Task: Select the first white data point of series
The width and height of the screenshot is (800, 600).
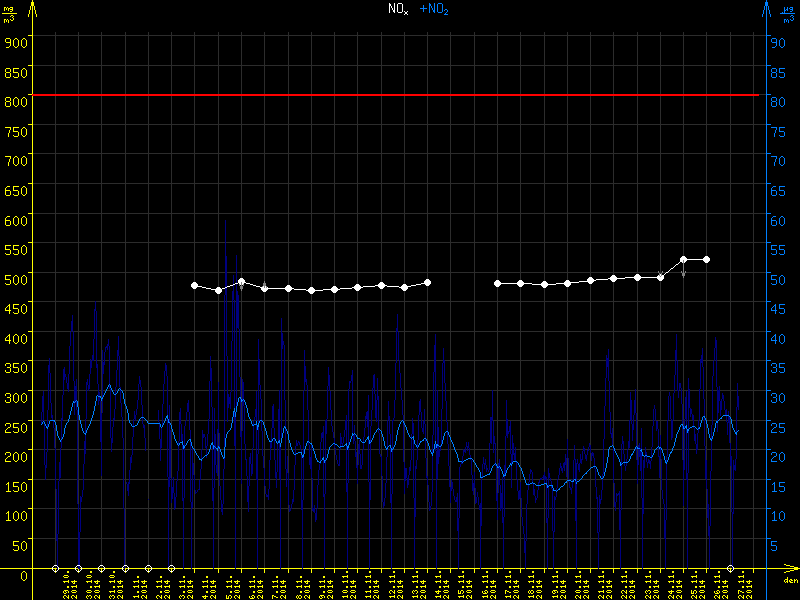Action: [x=194, y=285]
